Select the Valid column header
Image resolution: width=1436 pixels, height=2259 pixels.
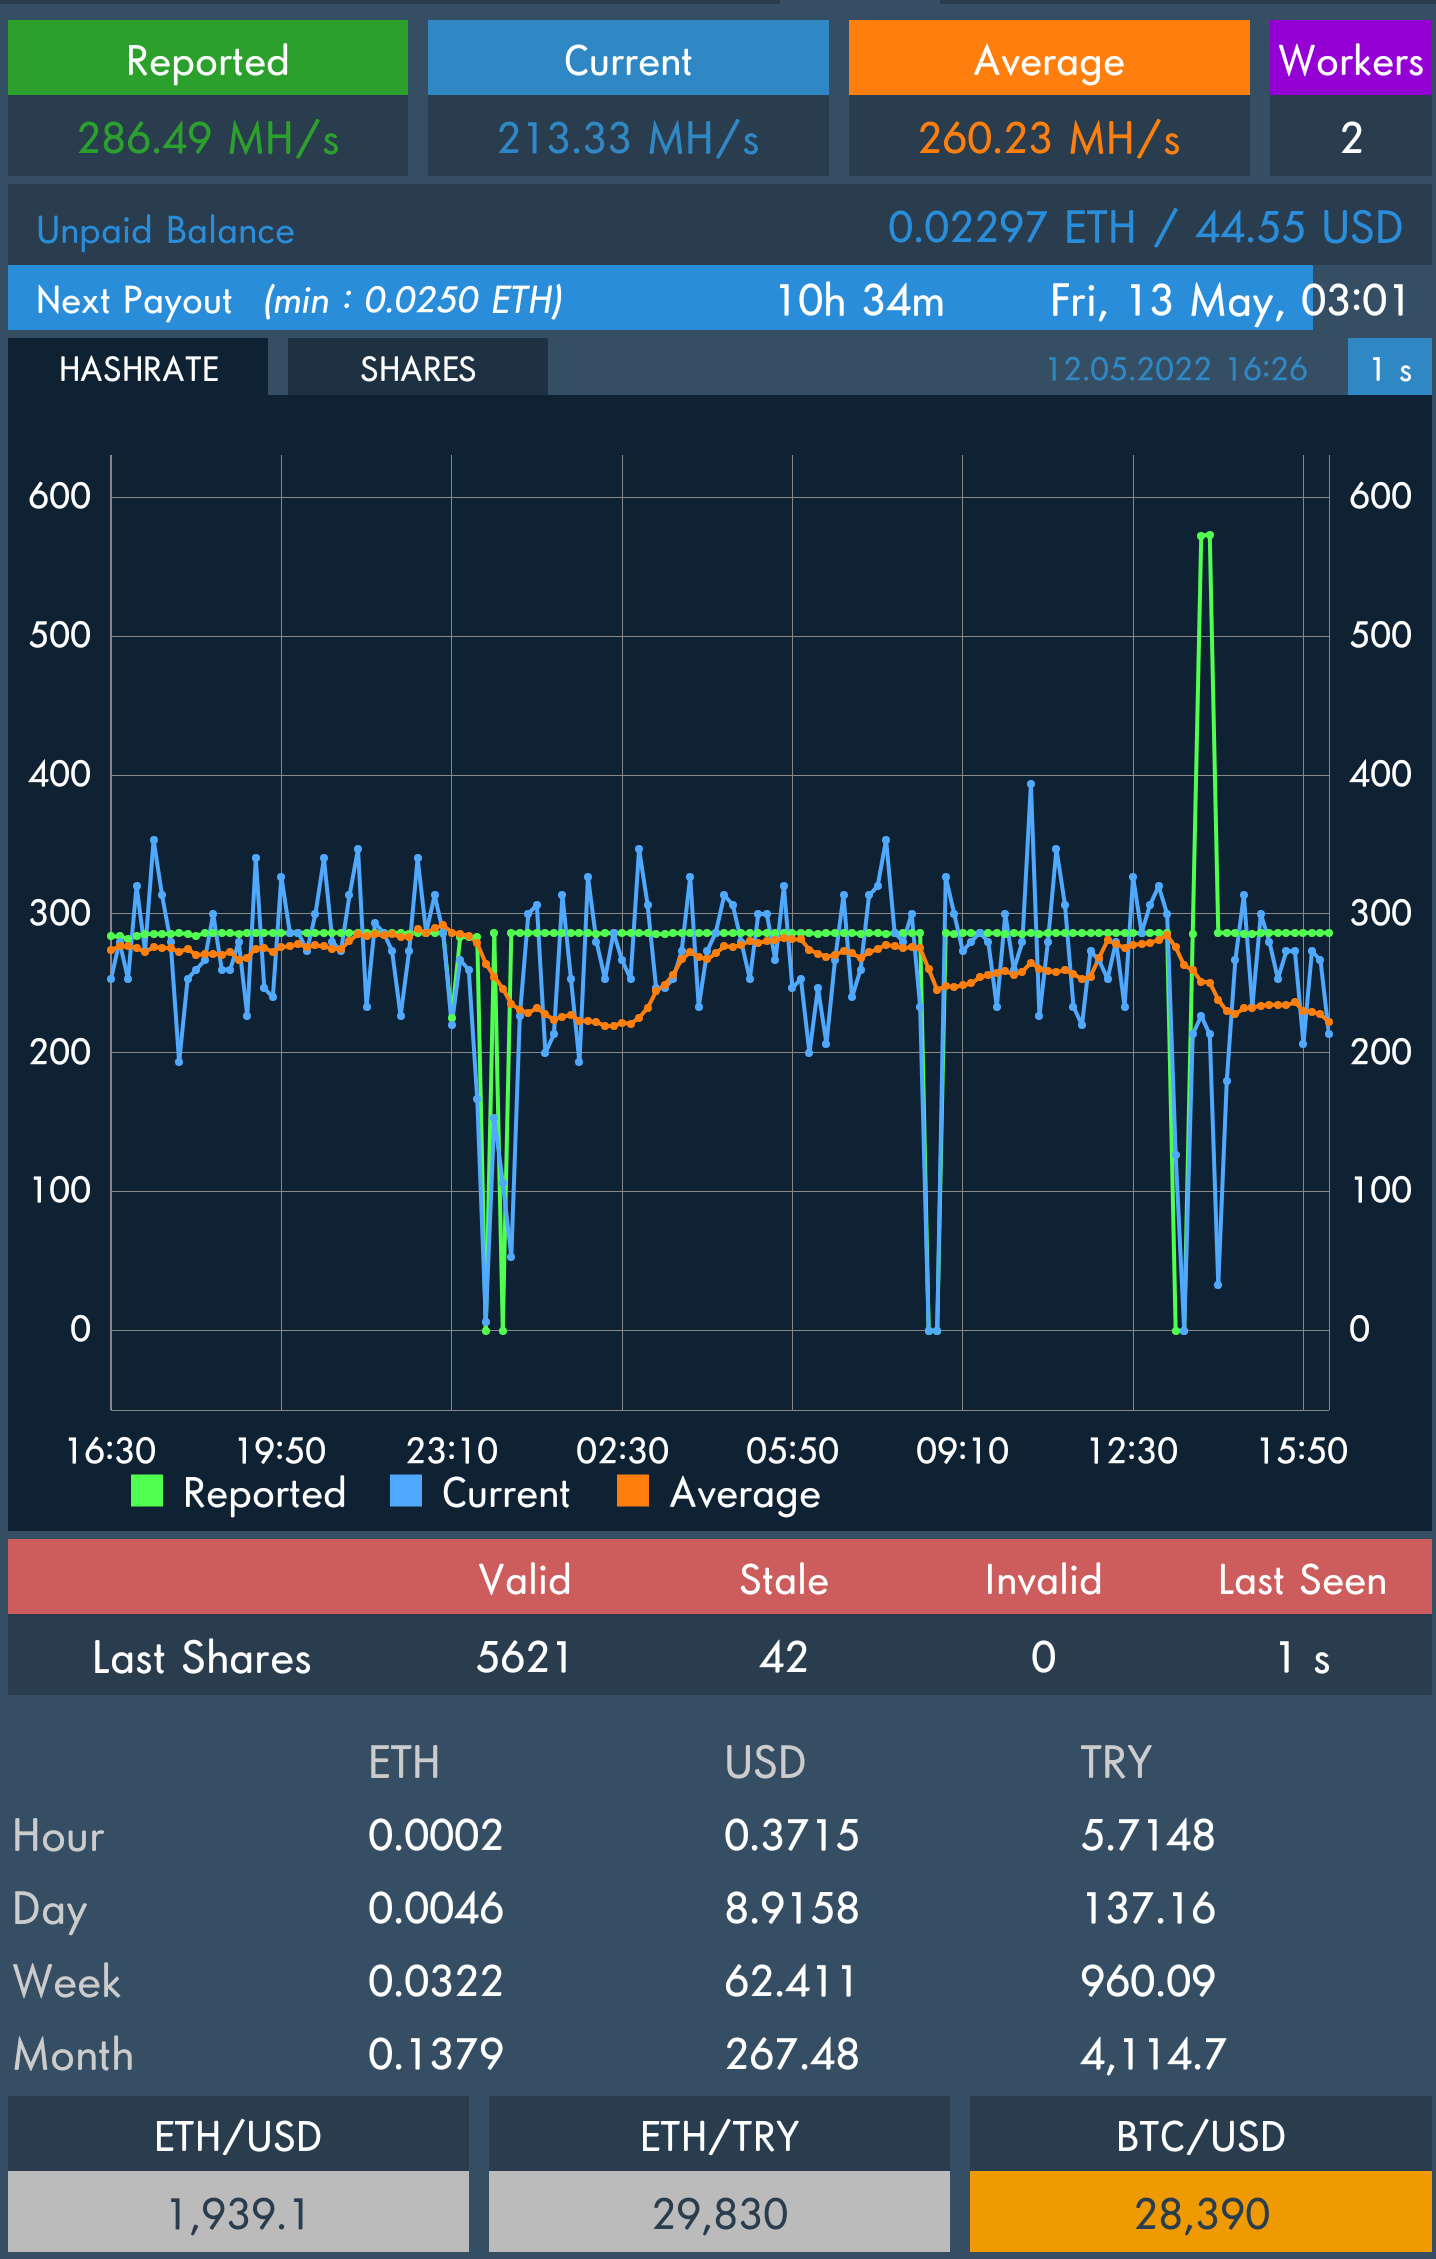point(524,1580)
